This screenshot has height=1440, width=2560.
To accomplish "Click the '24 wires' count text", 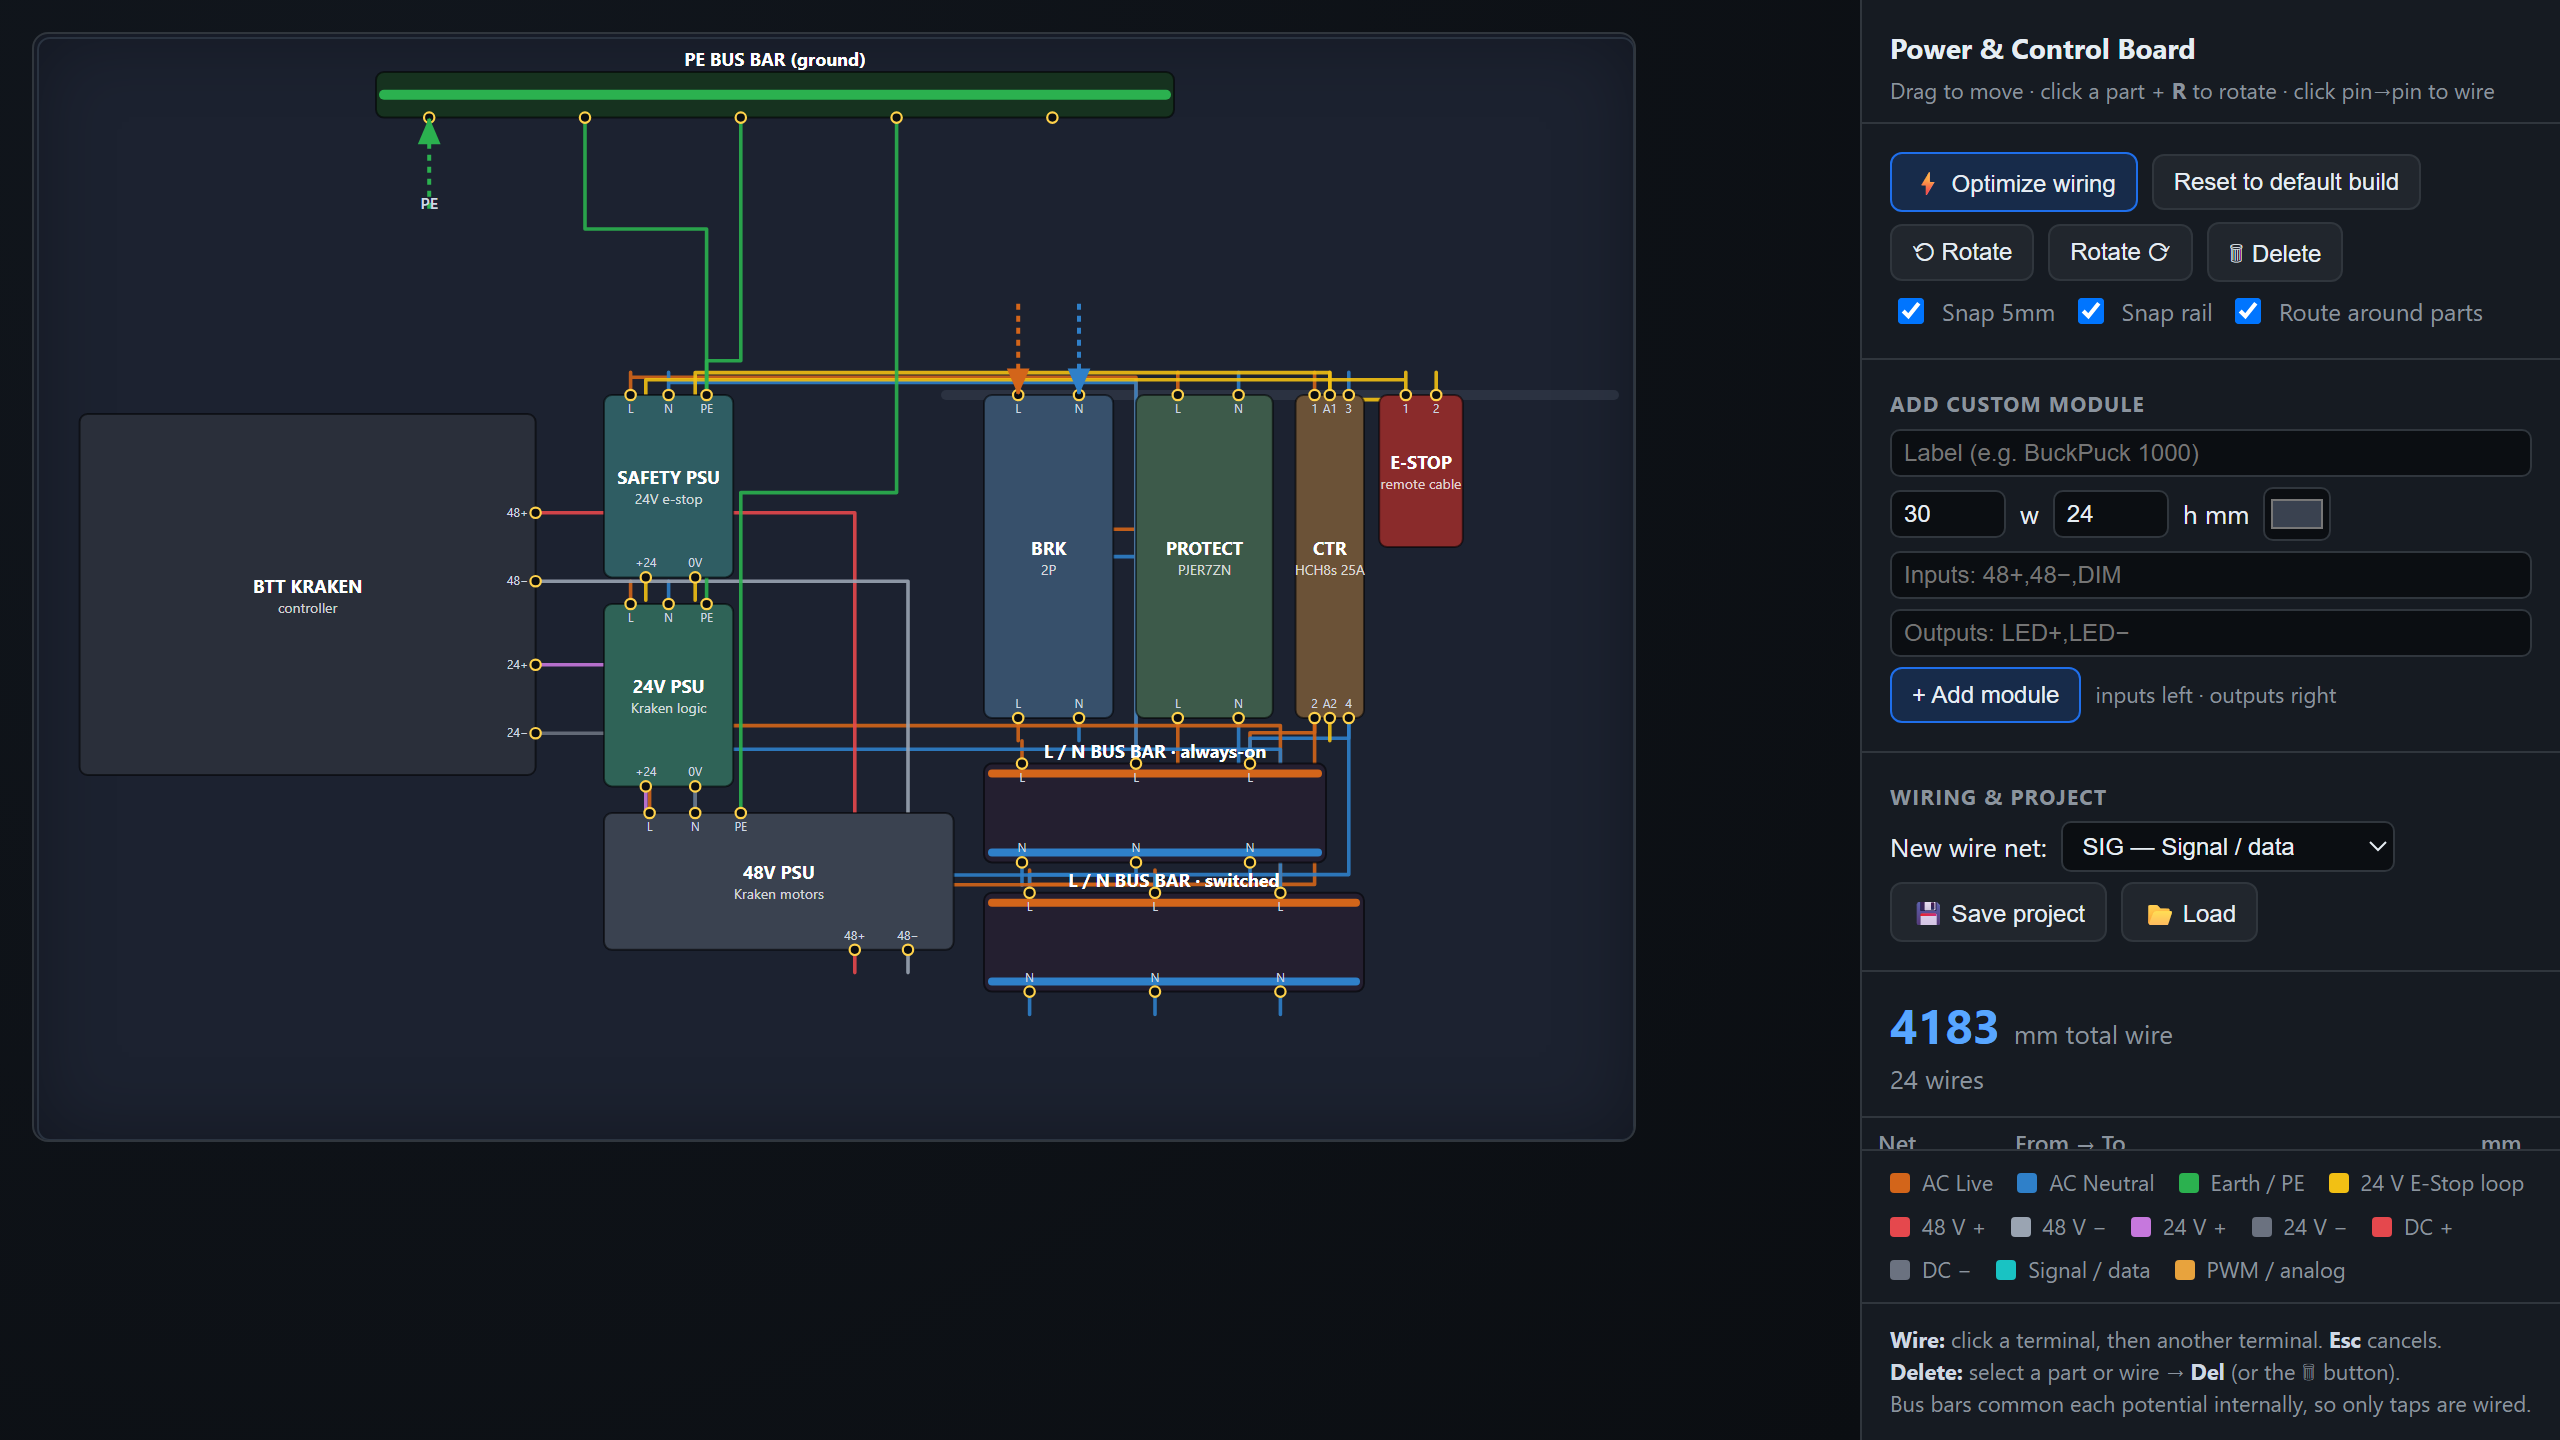I will pyautogui.click(x=1936, y=1080).
